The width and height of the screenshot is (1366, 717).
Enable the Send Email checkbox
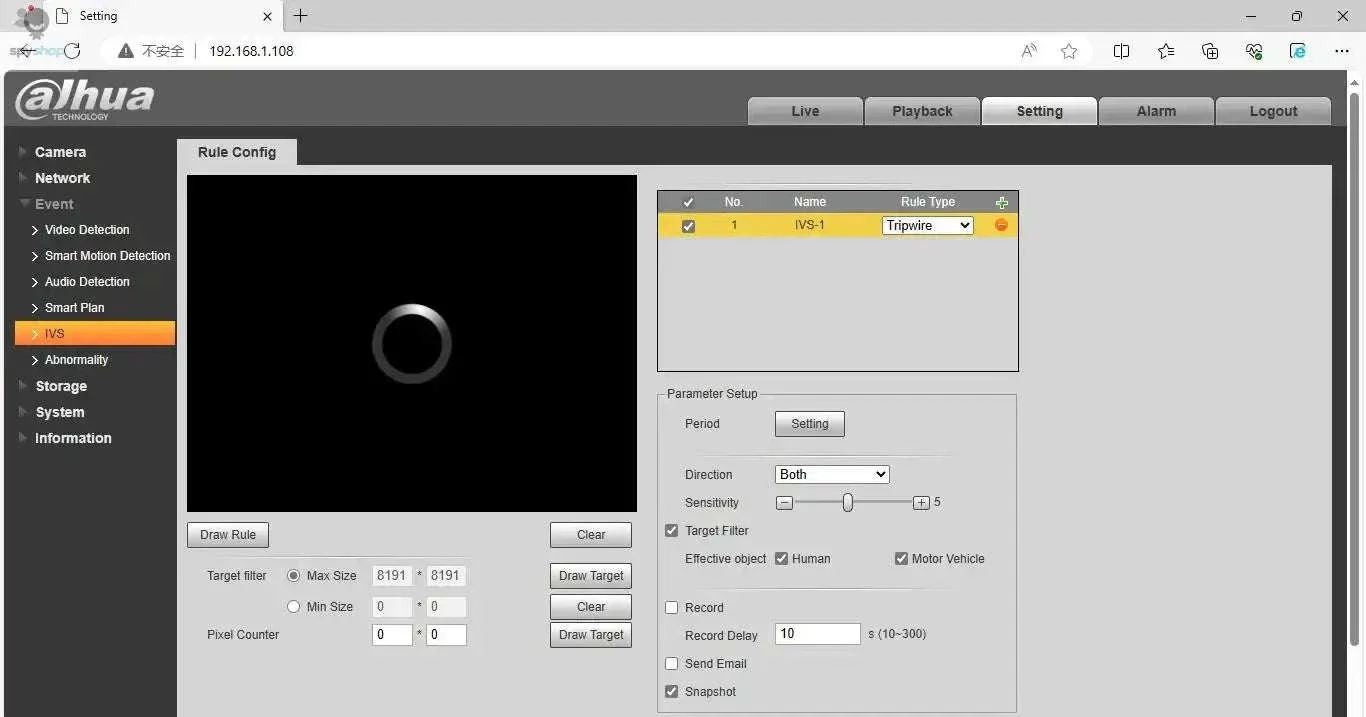coord(672,664)
